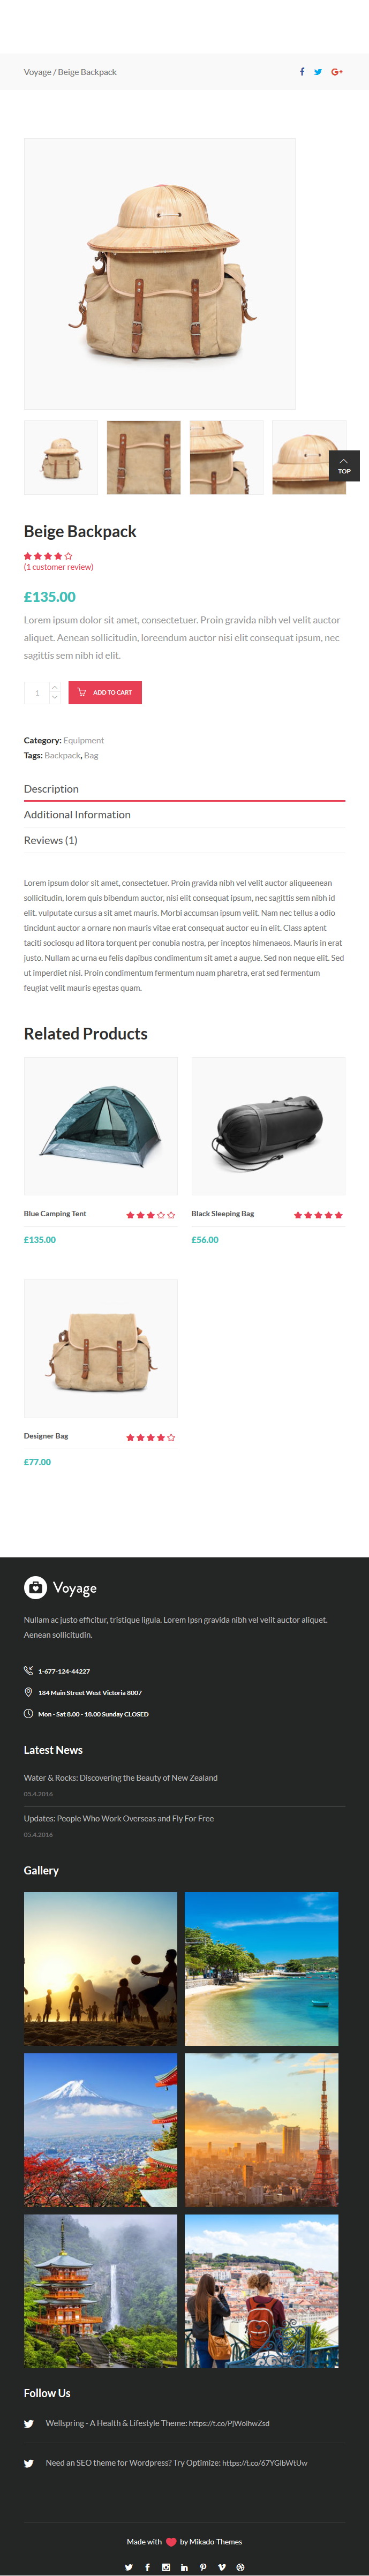
Task: Add the Beige Backpack to cart
Action: pyautogui.click(x=105, y=692)
